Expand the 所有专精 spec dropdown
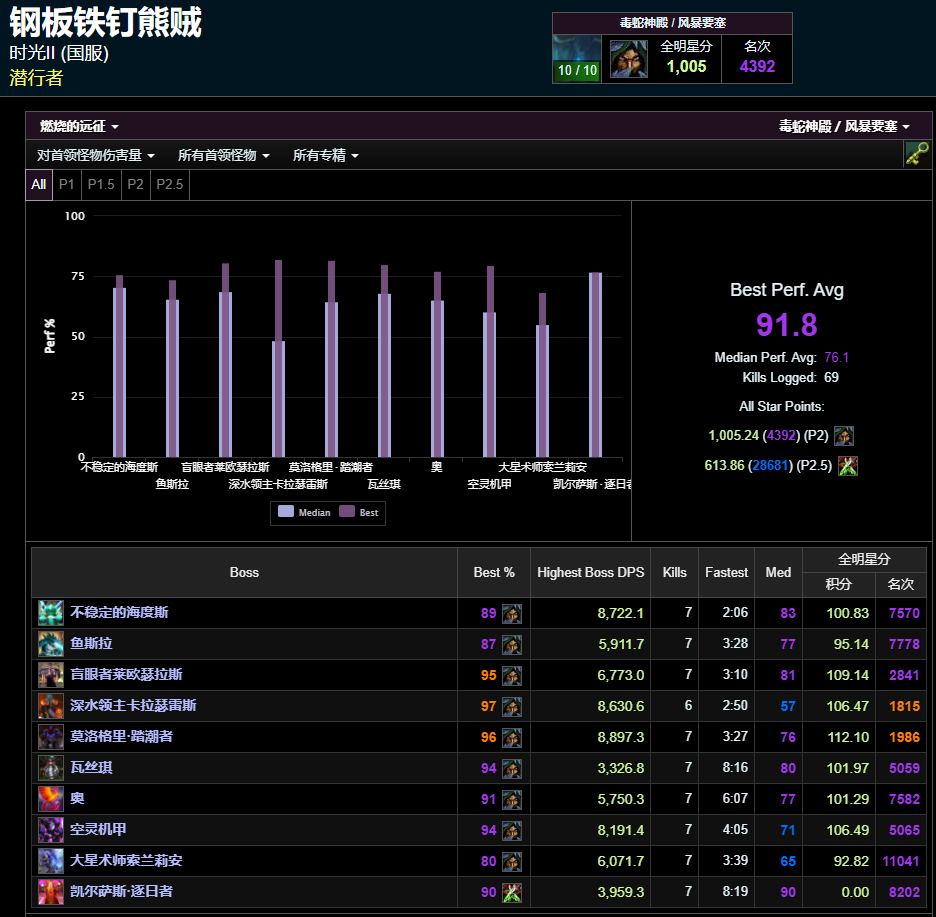 click(325, 155)
